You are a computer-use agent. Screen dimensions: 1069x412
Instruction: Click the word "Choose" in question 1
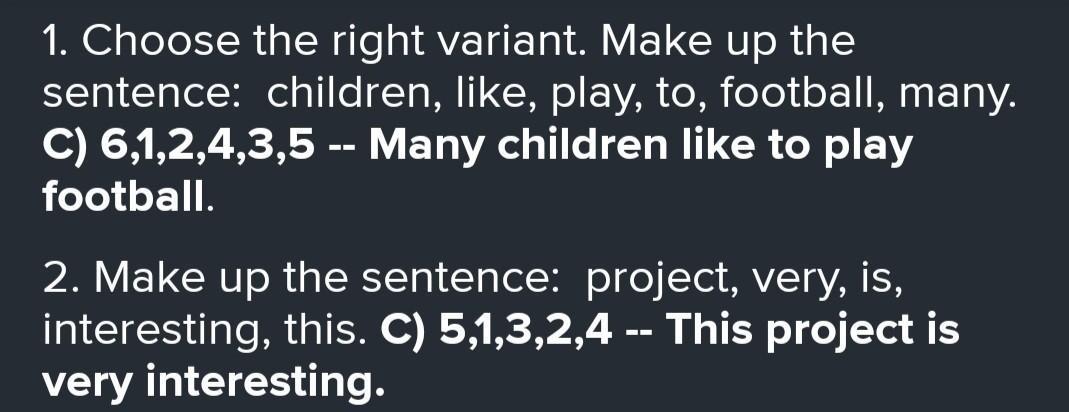click(x=158, y=42)
